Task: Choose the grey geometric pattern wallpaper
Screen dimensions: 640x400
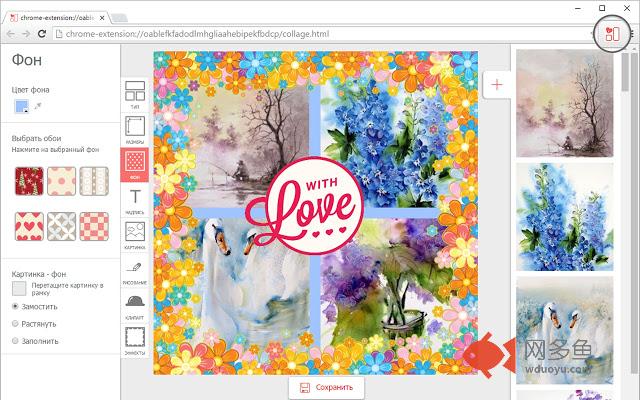Action: pos(62,226)
